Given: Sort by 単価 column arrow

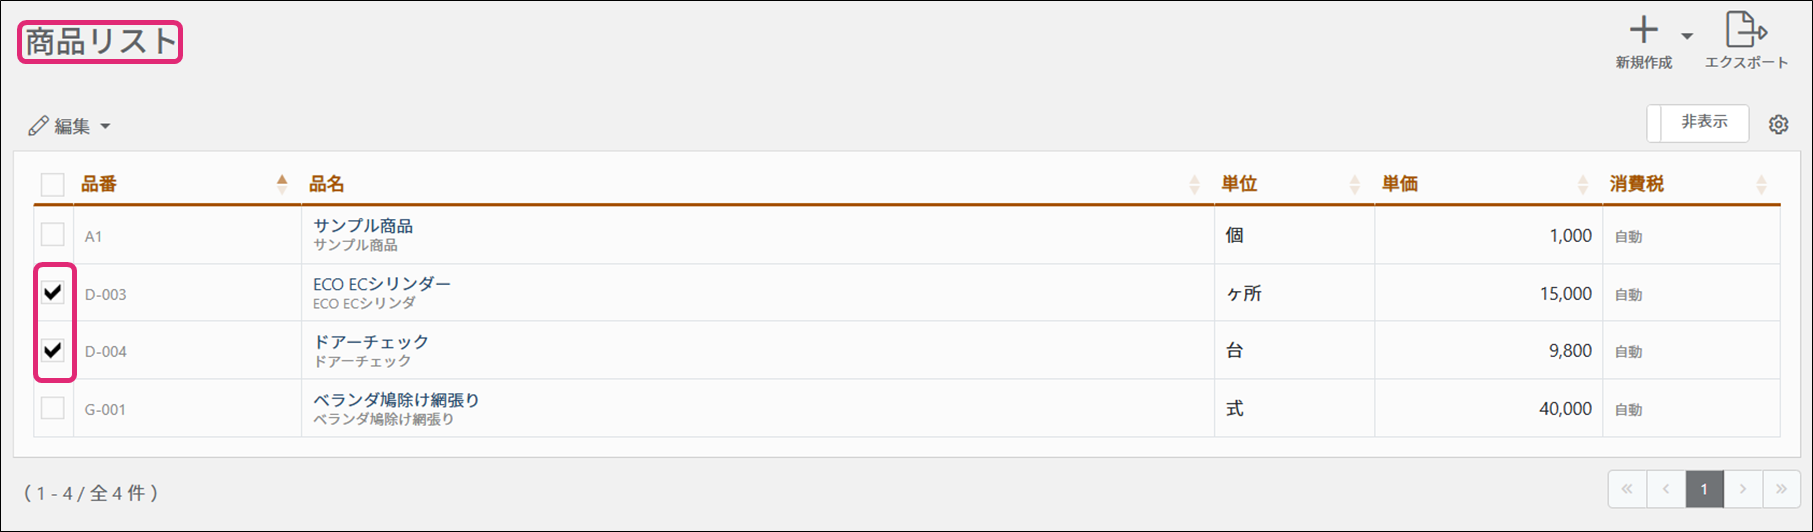Looking at the screenshot, I should point(1582,184).
